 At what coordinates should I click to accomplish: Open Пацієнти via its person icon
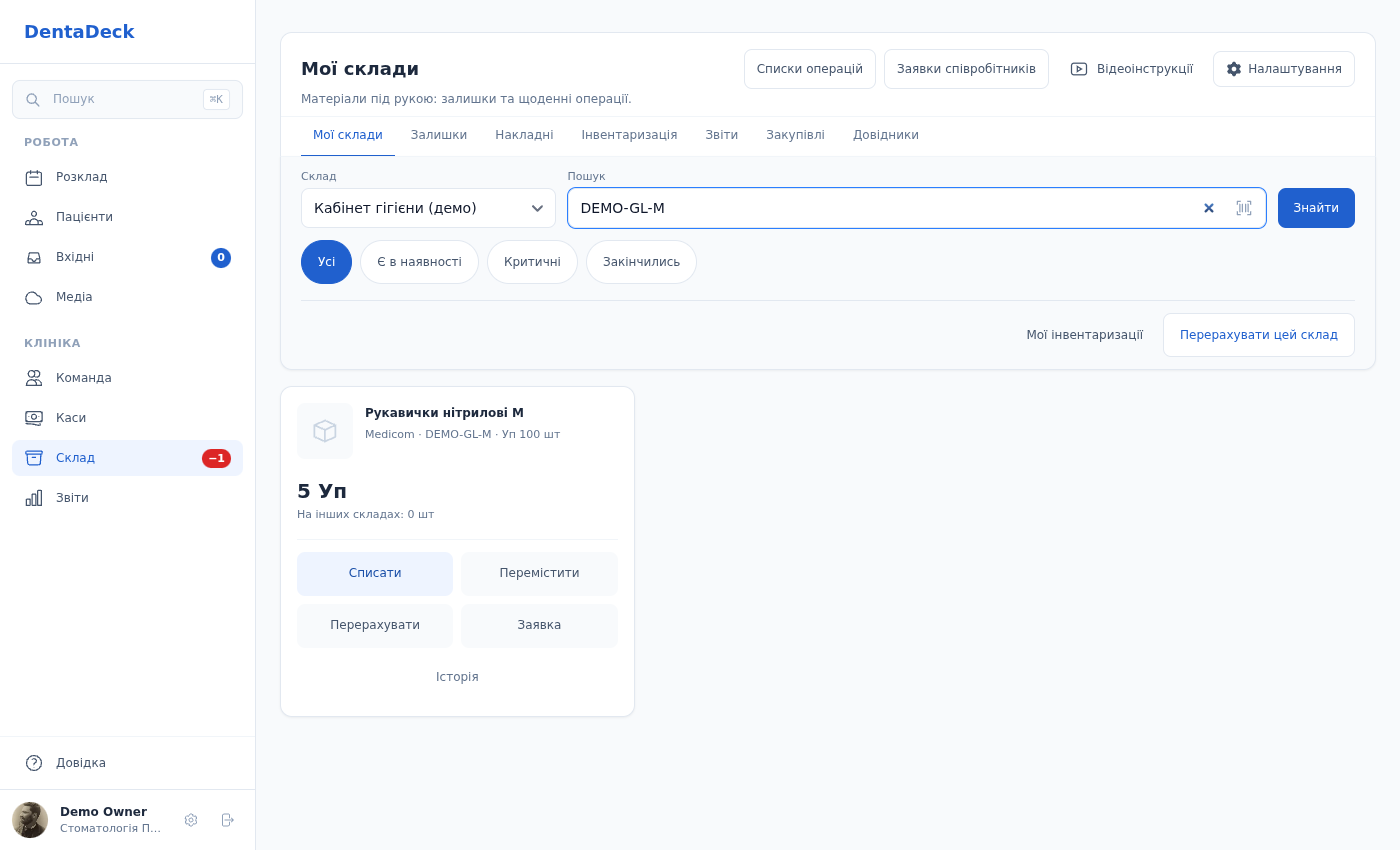pos(34,217)
